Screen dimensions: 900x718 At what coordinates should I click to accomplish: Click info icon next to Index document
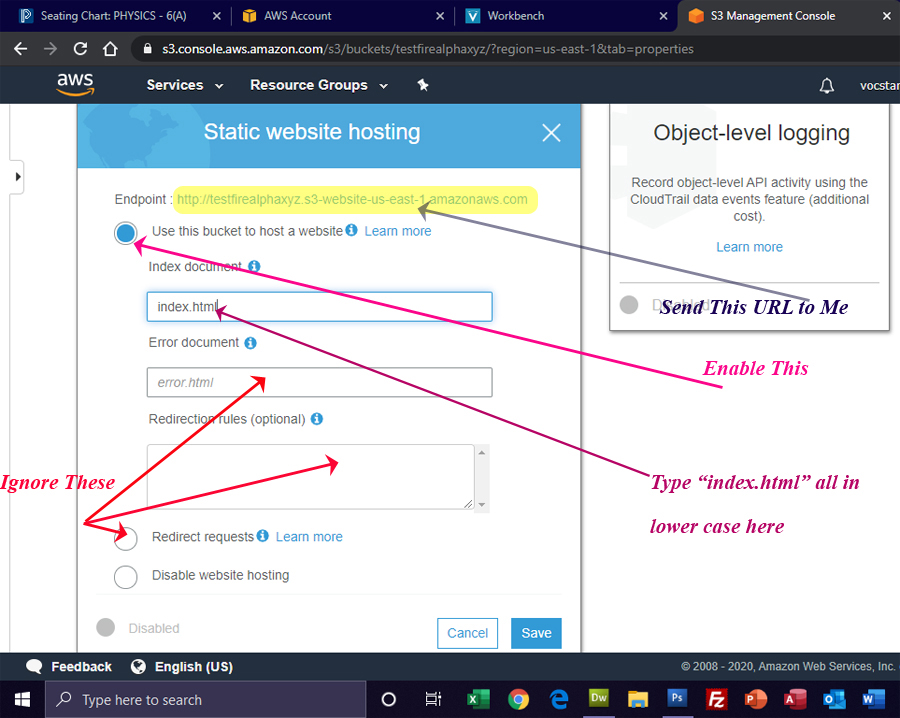[254, 267]
